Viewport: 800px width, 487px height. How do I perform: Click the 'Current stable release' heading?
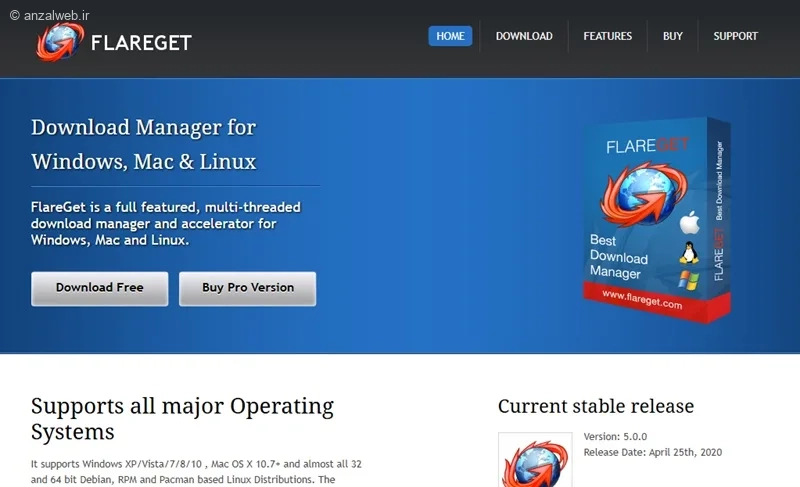tap(596, 406)
